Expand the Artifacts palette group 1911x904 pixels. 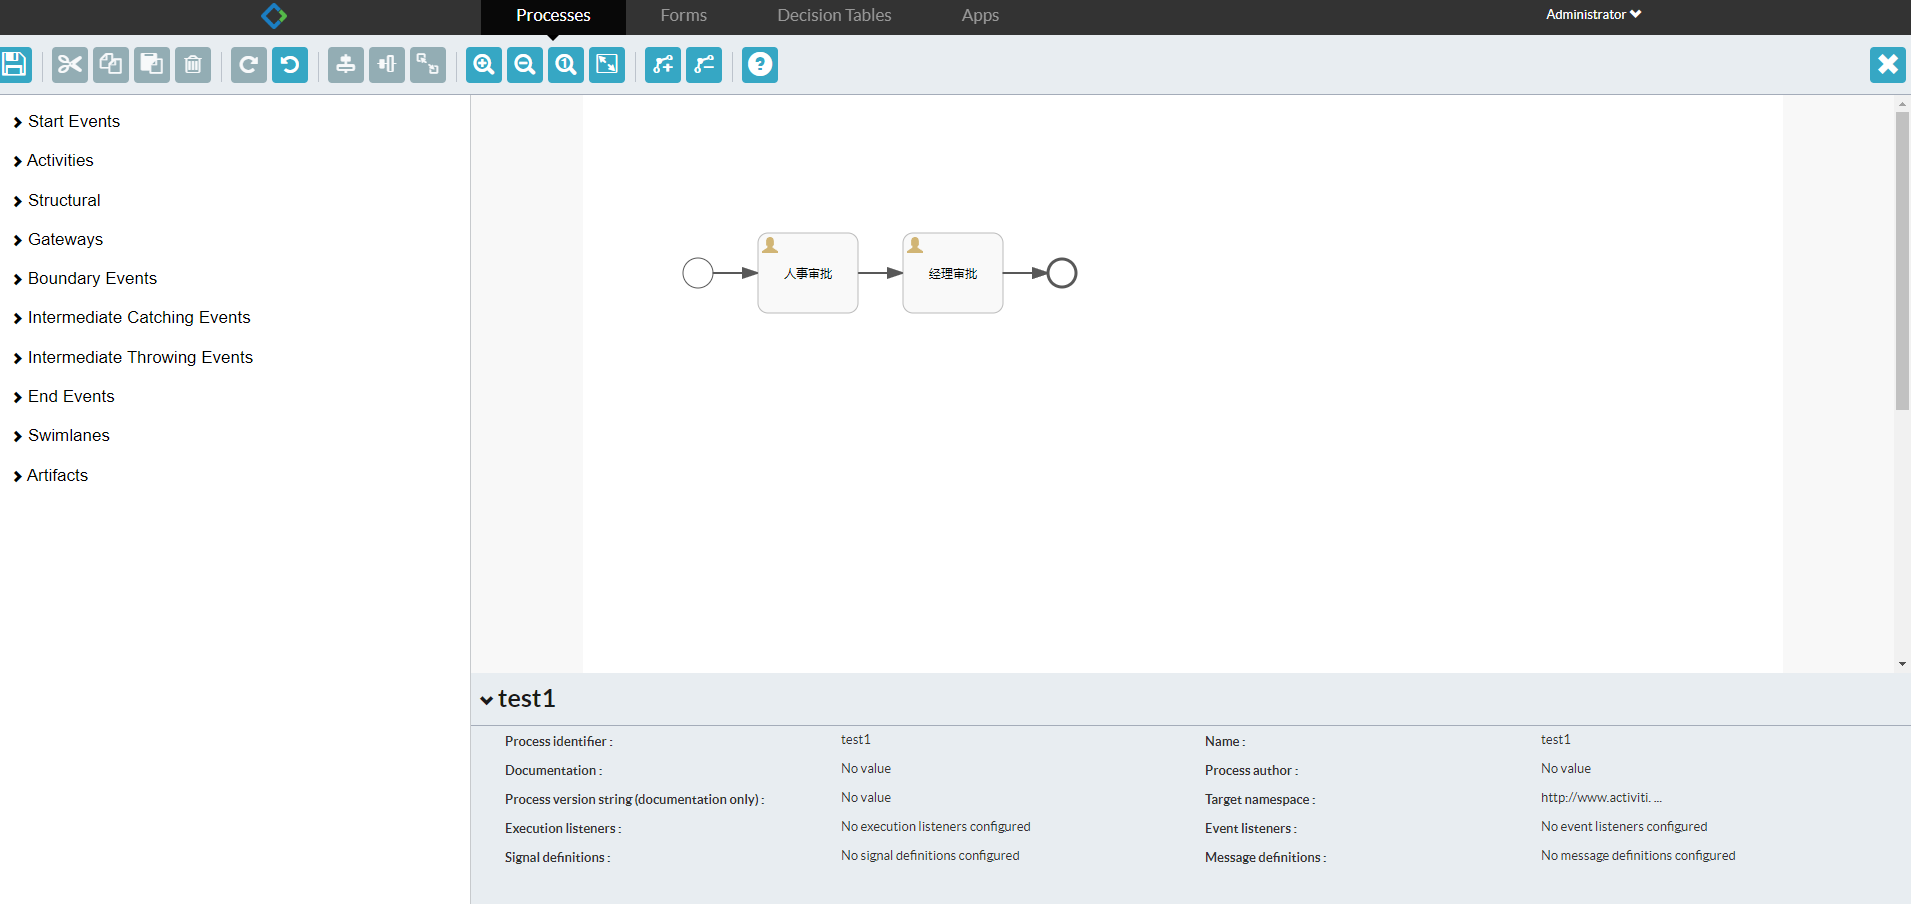tap(50, 476)
